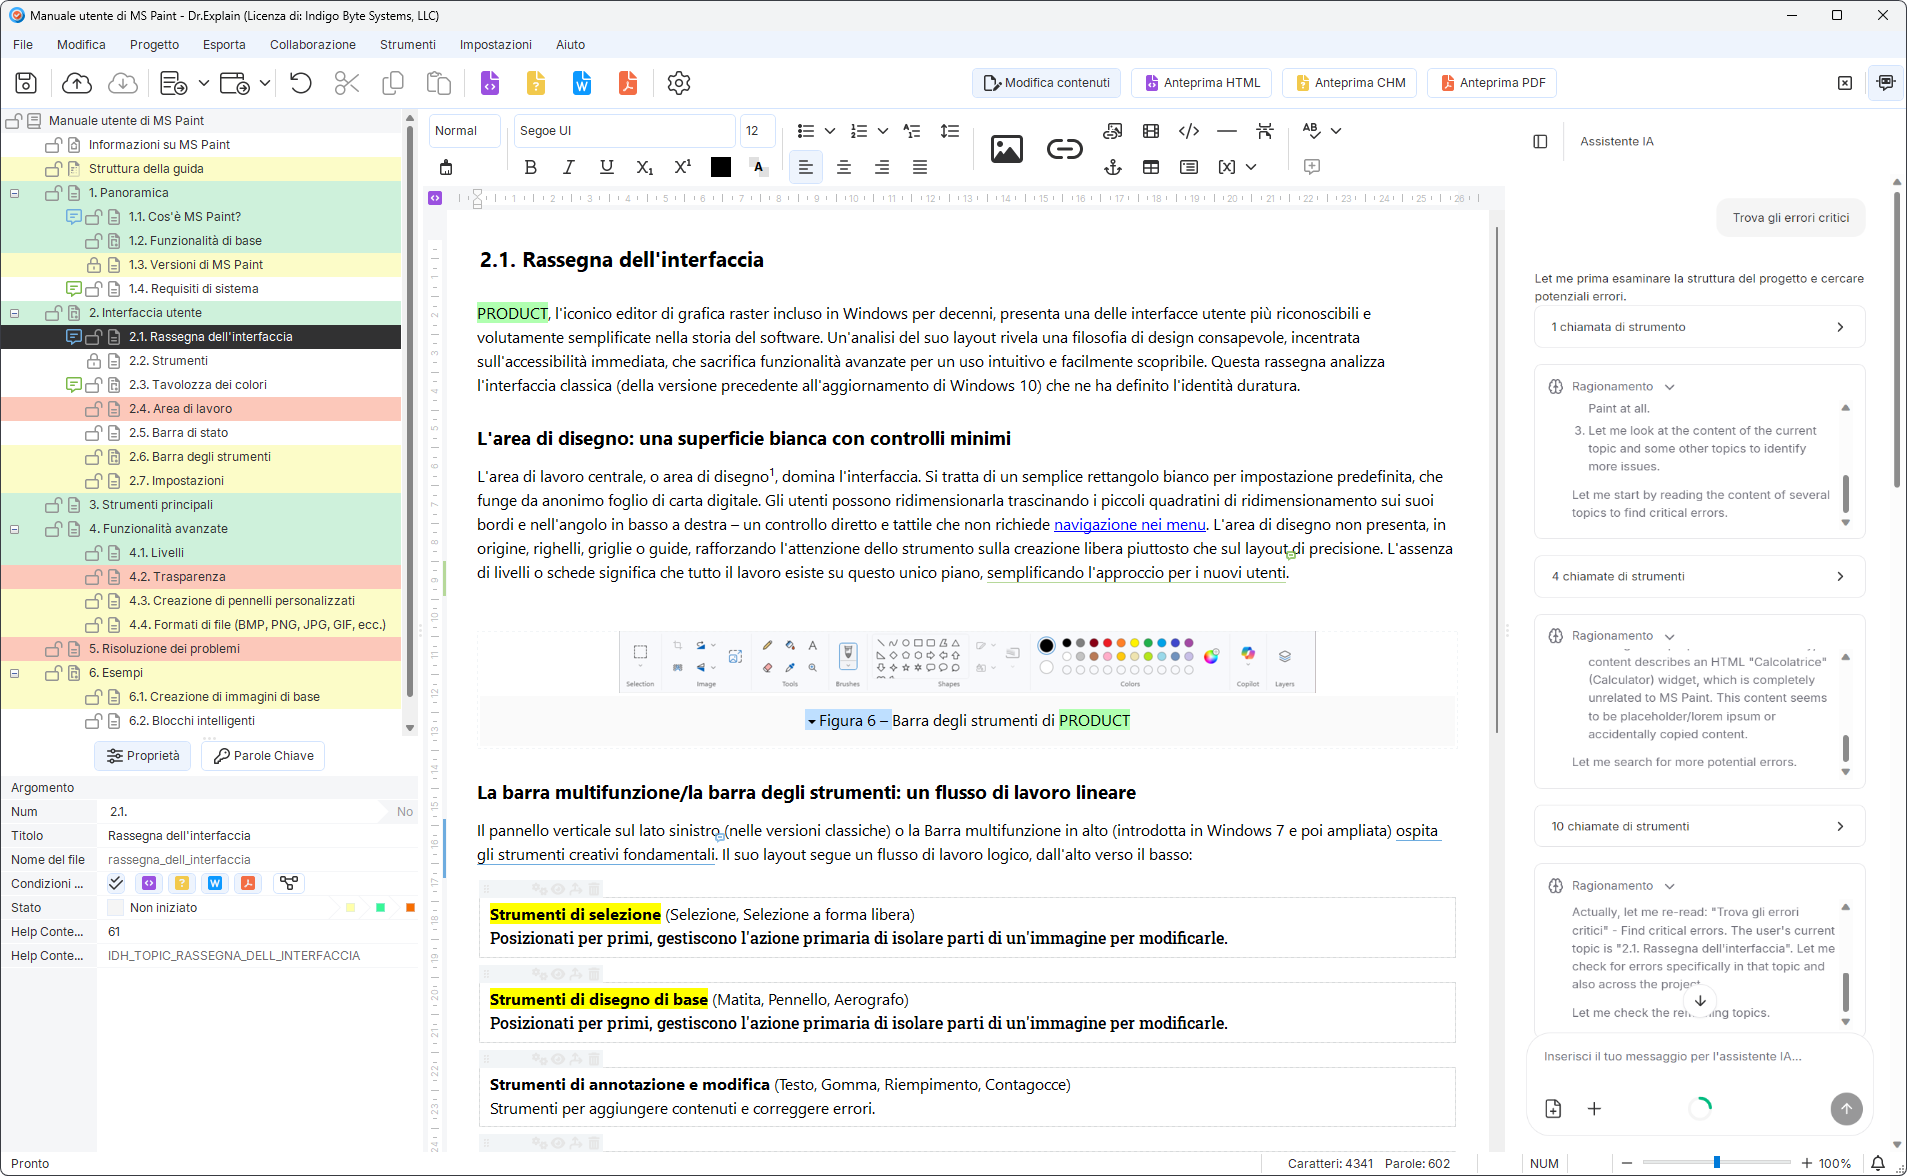
Task: Click the paste formatting brush icon
Action: pos(446,167)
